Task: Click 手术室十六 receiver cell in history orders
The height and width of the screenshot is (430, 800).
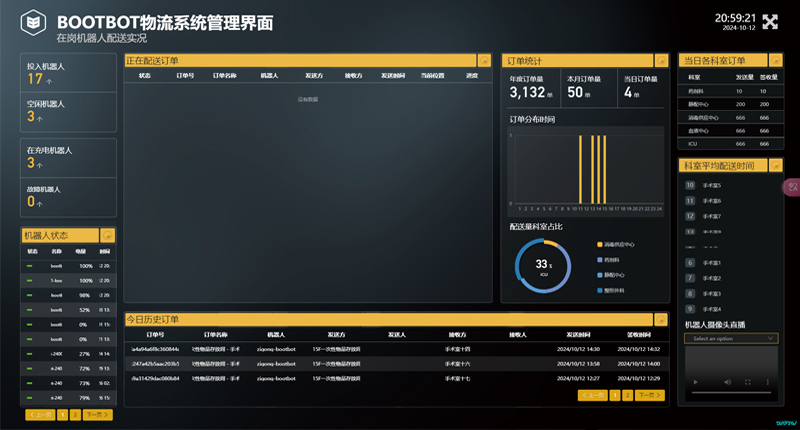Action: coord(457,364)
